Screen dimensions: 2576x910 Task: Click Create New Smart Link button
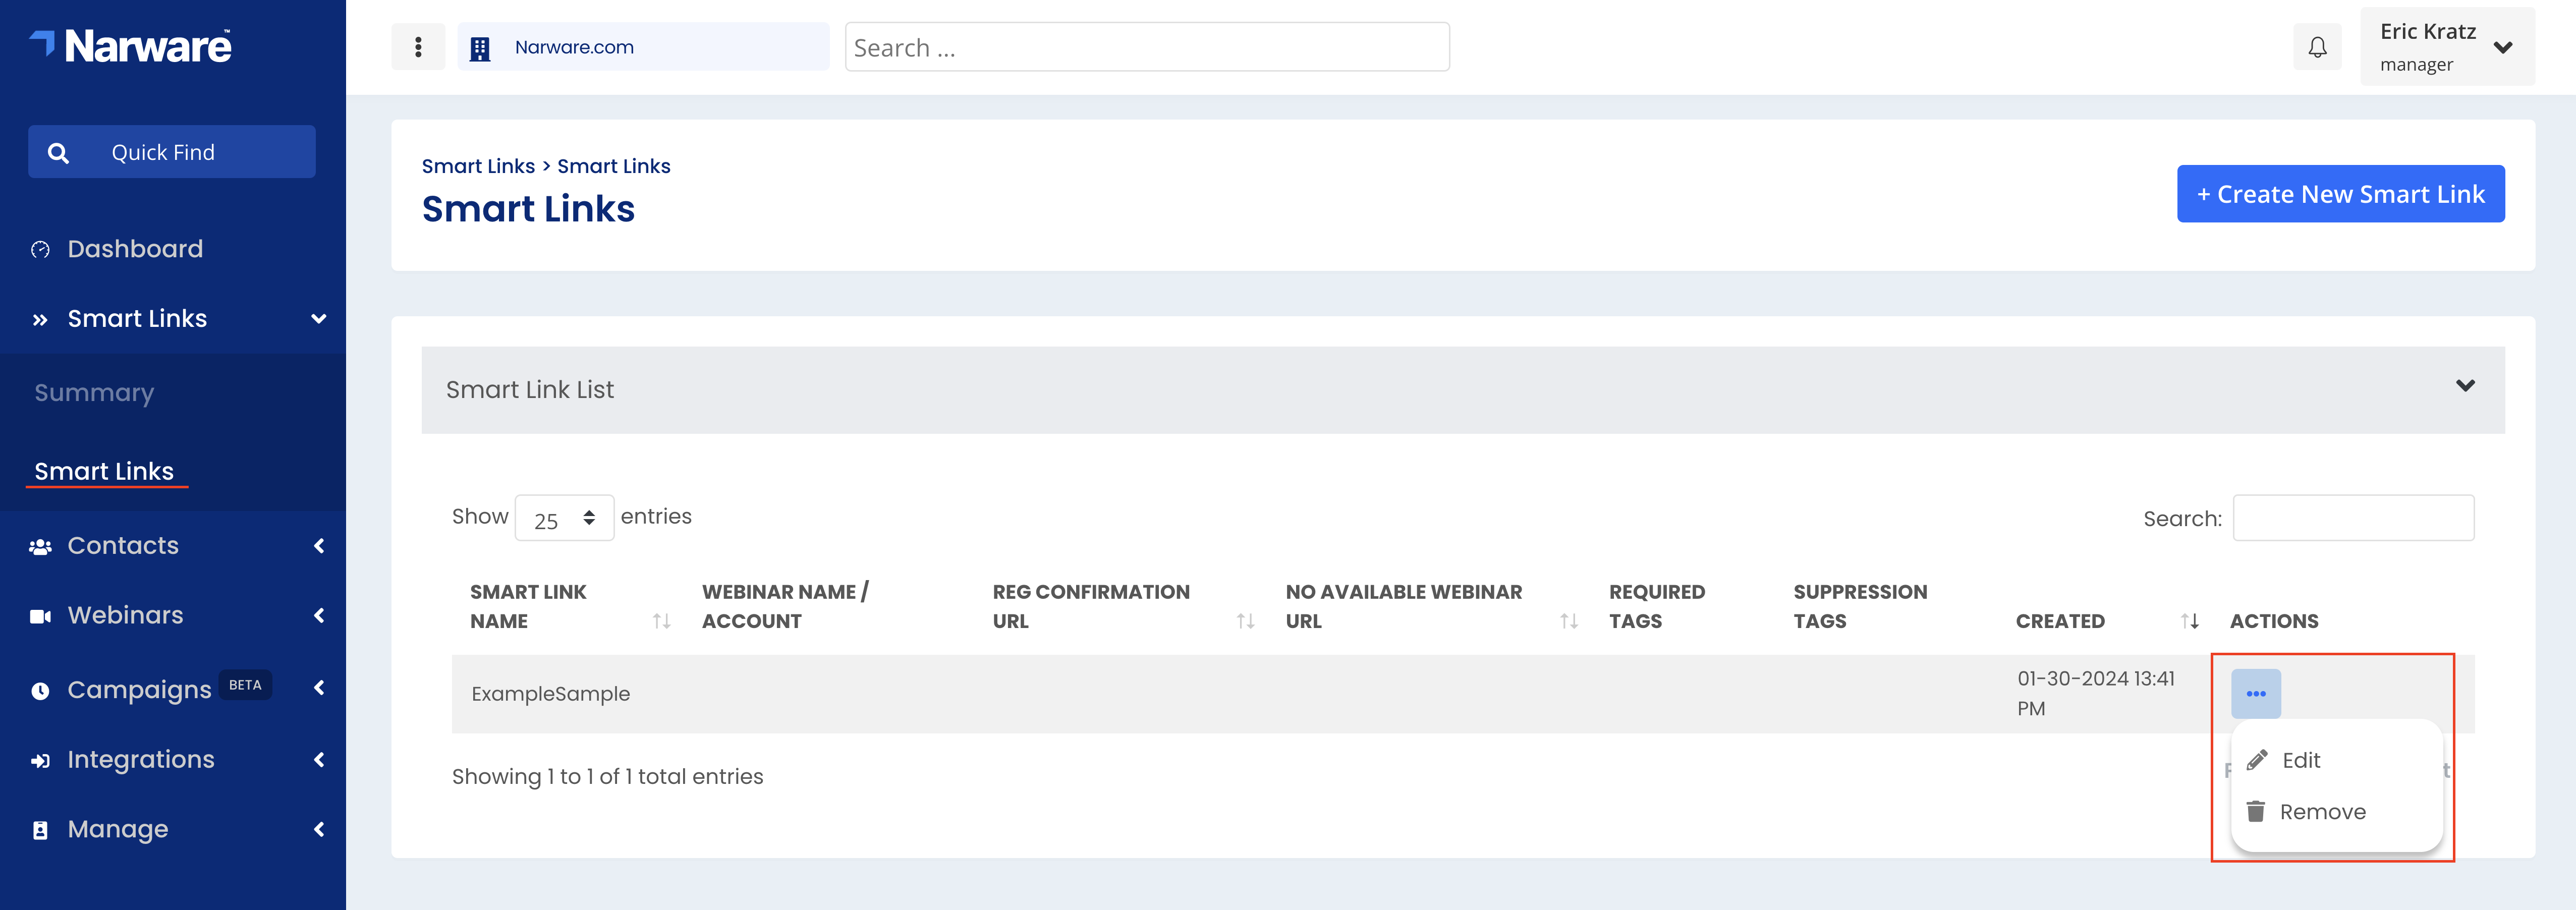[2340, 194]
